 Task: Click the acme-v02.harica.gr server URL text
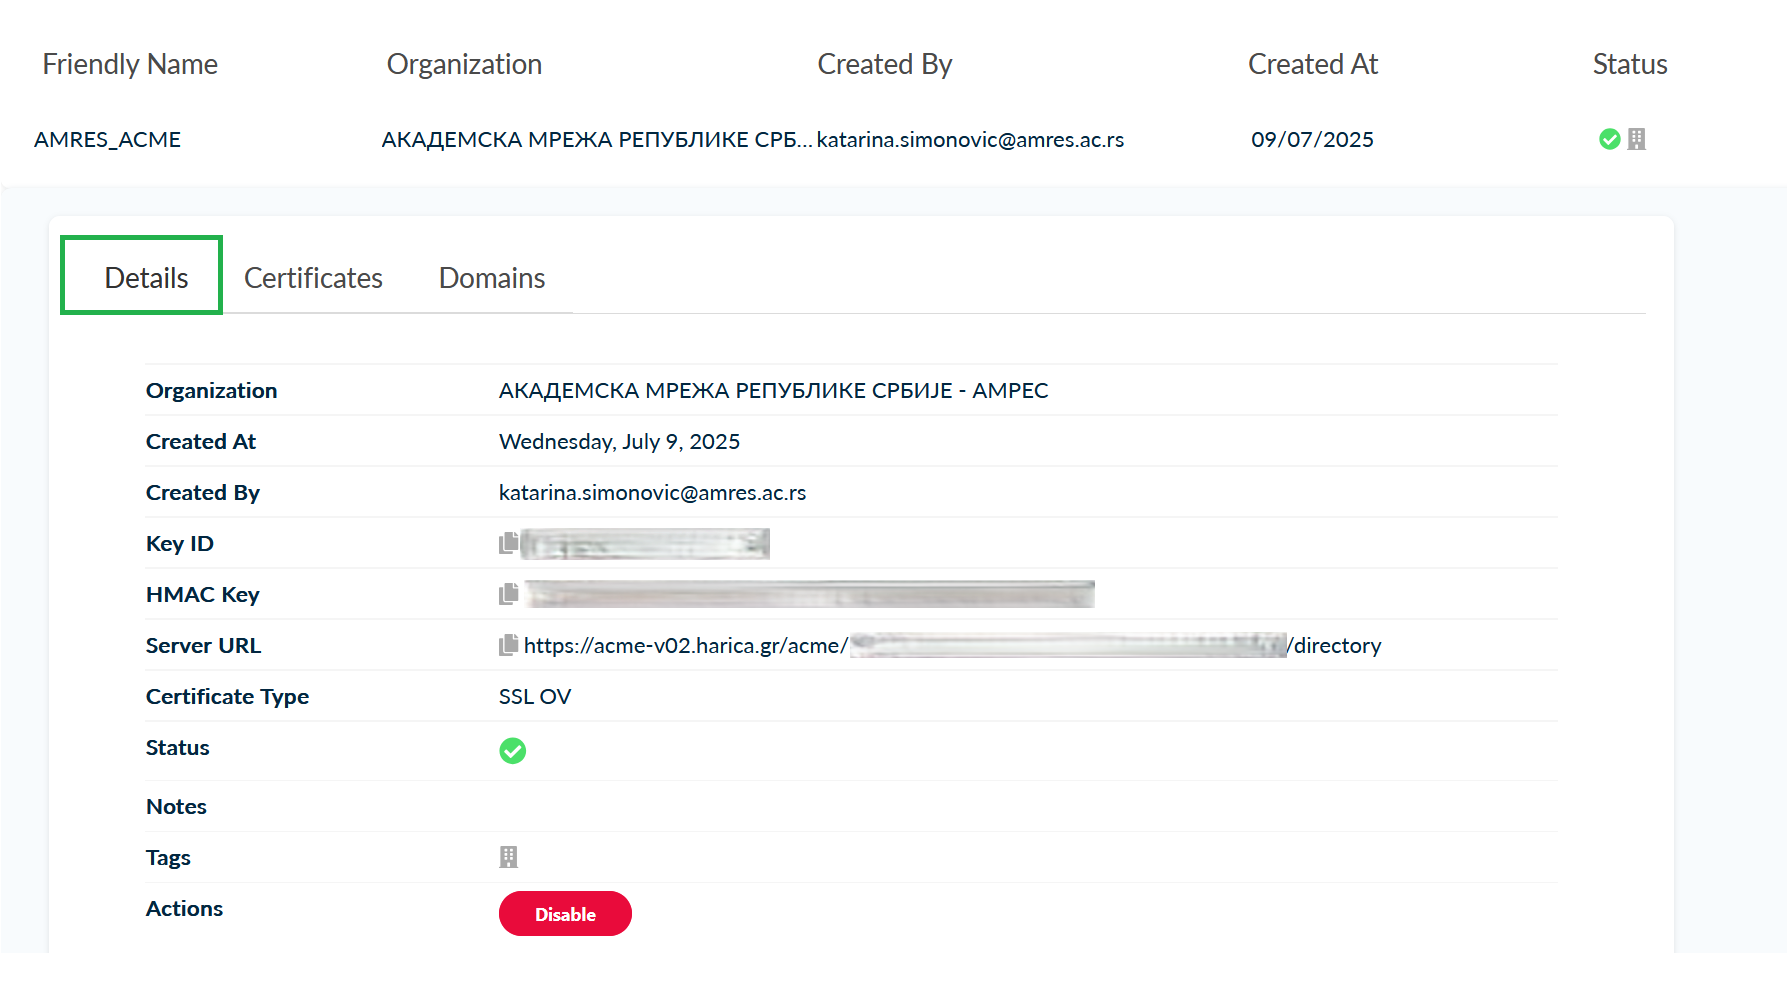click(x=685, y=646)
